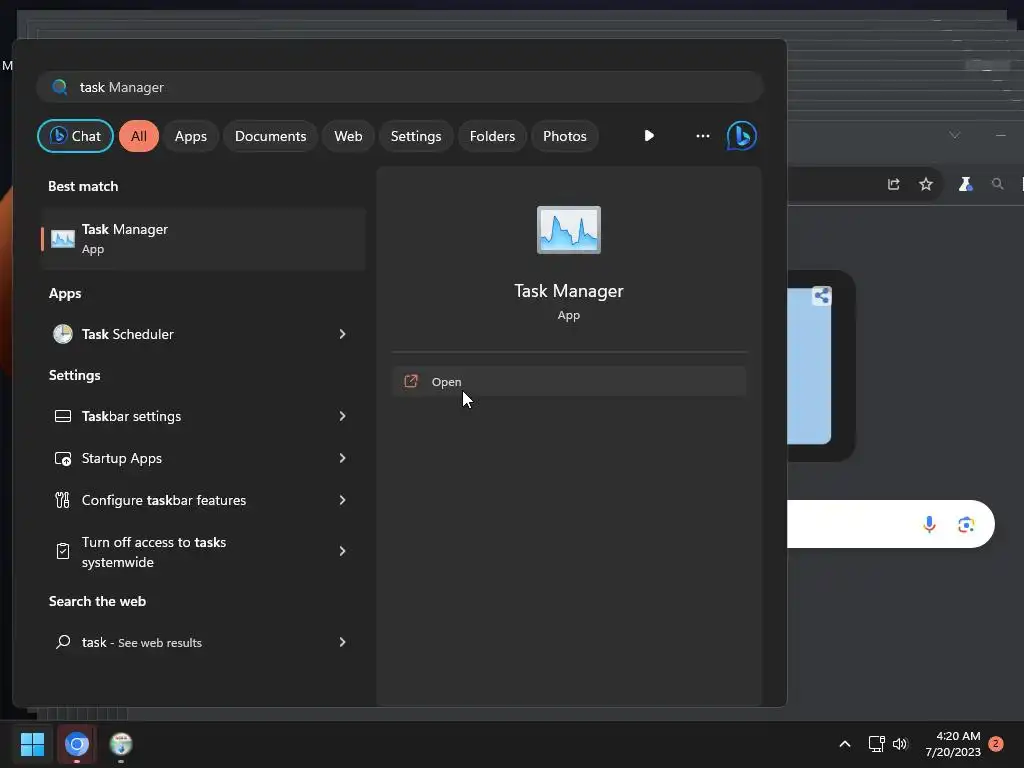Viewport: 1024px width, 768px height.
Task: Click the Task Scheduler clock icon
Action: point(63,334)
